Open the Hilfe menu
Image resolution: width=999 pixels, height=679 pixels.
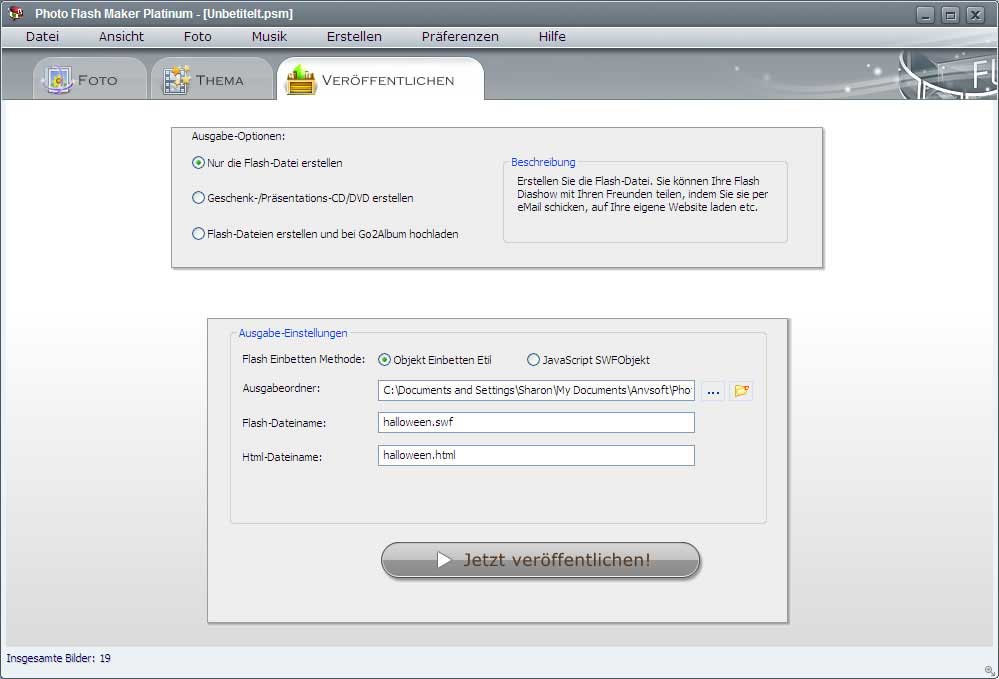[552, 36]
